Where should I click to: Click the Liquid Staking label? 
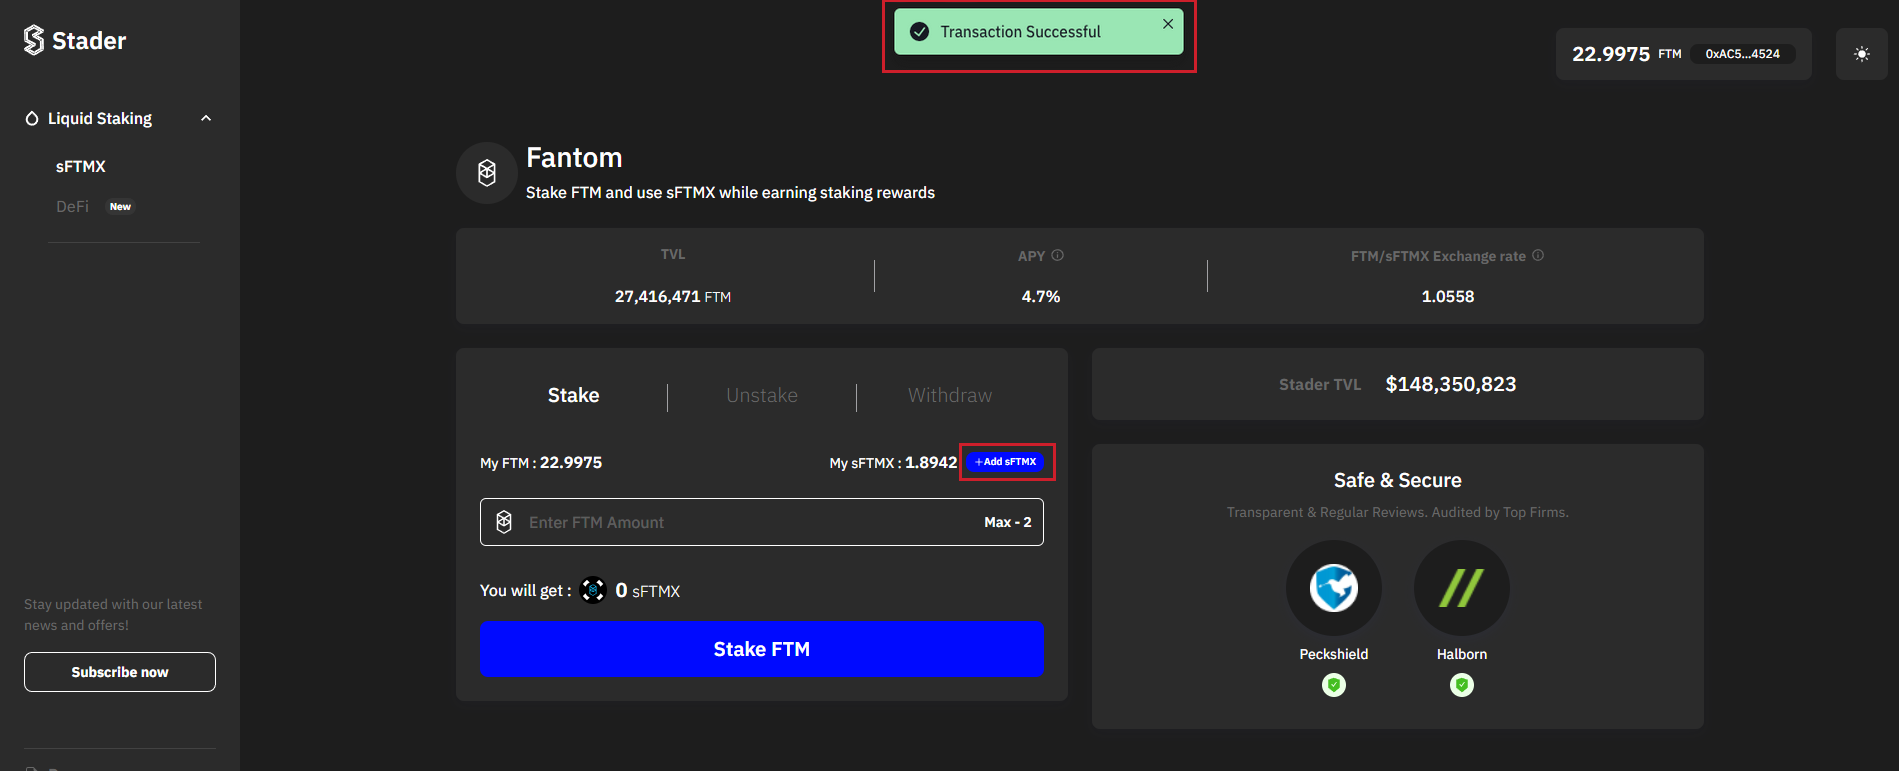point(100,118)
